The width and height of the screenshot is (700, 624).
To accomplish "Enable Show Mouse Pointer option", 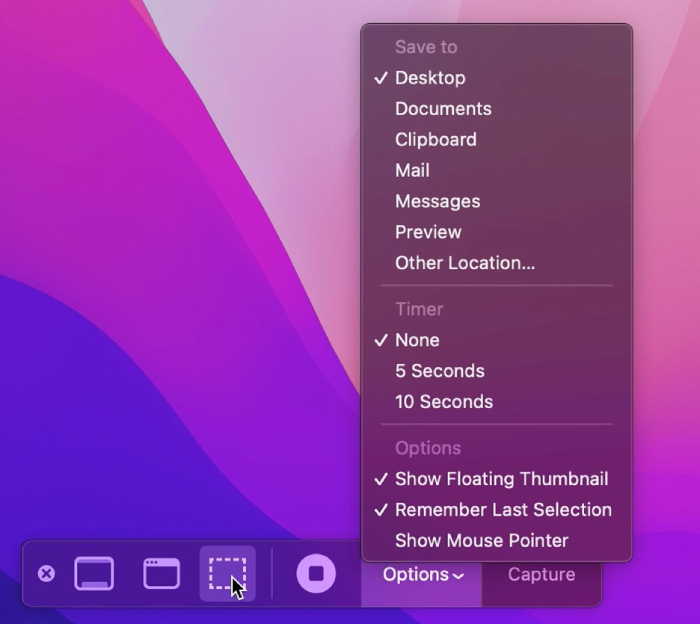I will 481,541.
